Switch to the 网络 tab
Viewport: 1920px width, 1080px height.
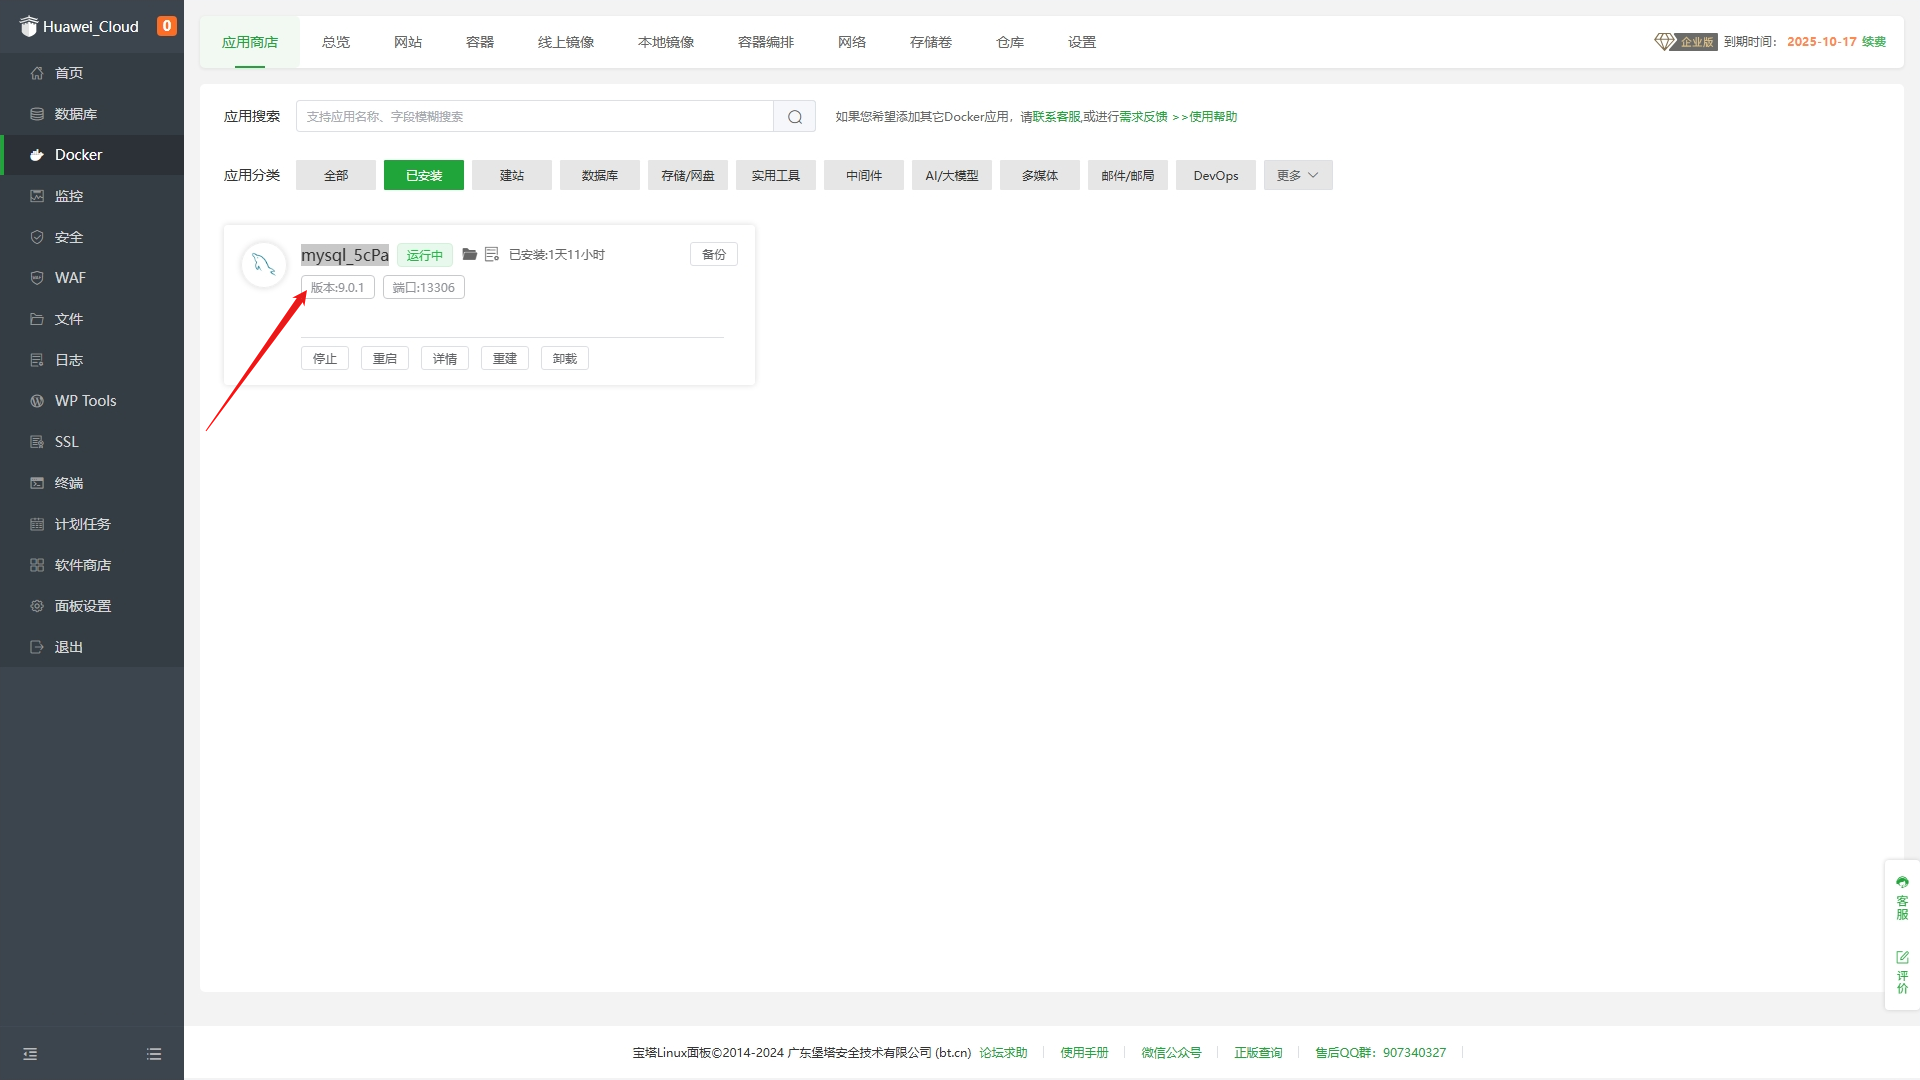point(852,42)
